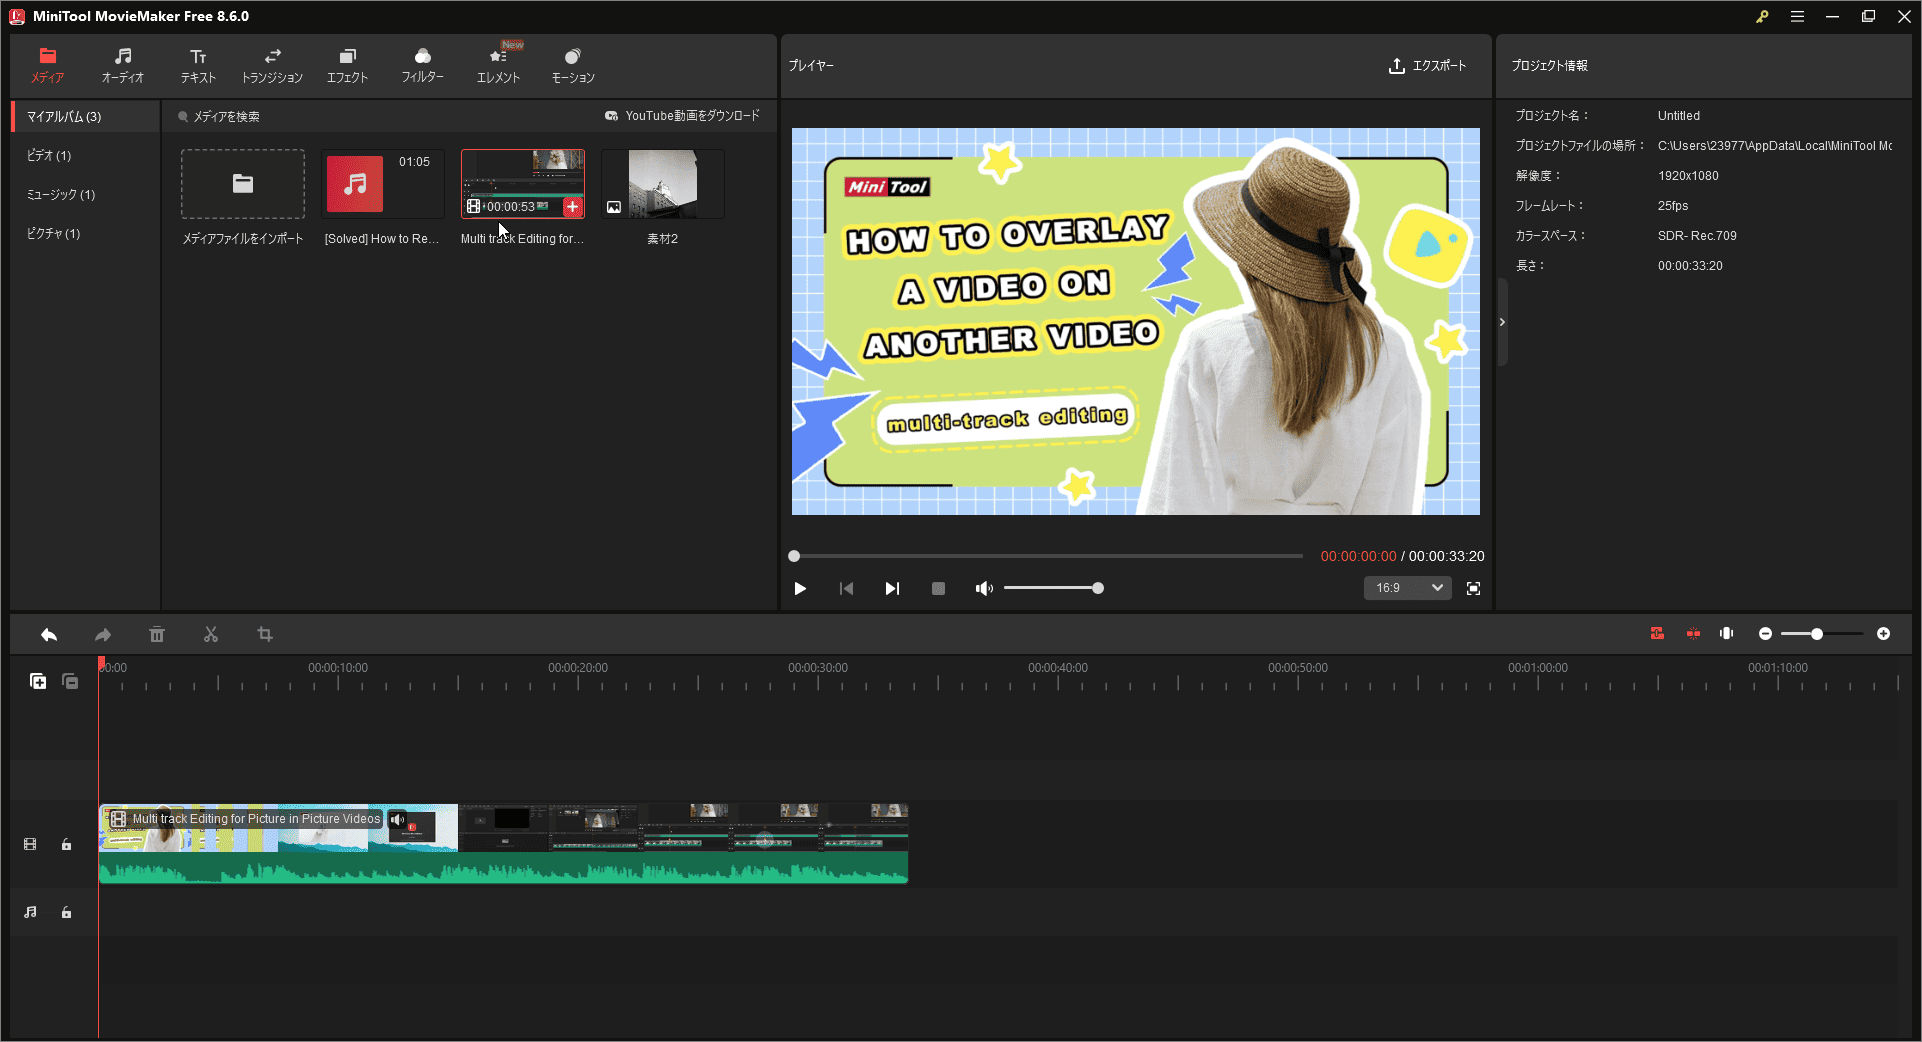Open the テキスト (Text) panel
Viewport: 1922px width, 1042px height.
[x=197, y=63]
